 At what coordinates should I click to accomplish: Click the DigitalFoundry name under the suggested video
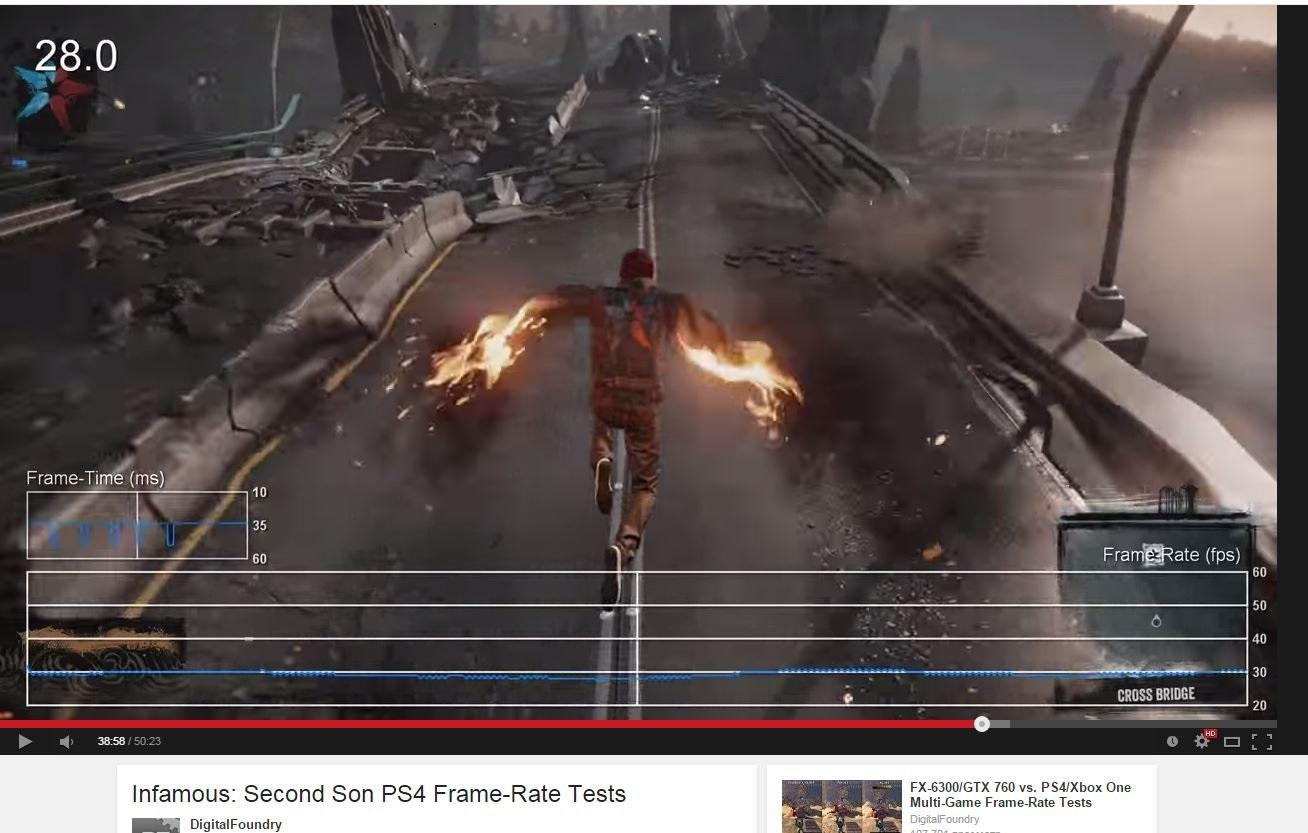click(944, 819)
